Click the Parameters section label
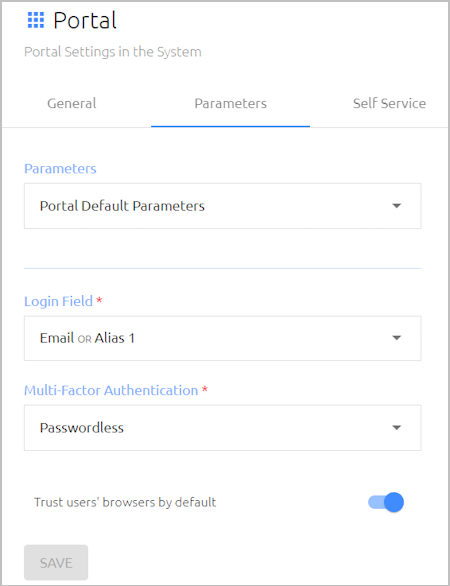Viewport: 450px width, 586px height. [61, 169]
